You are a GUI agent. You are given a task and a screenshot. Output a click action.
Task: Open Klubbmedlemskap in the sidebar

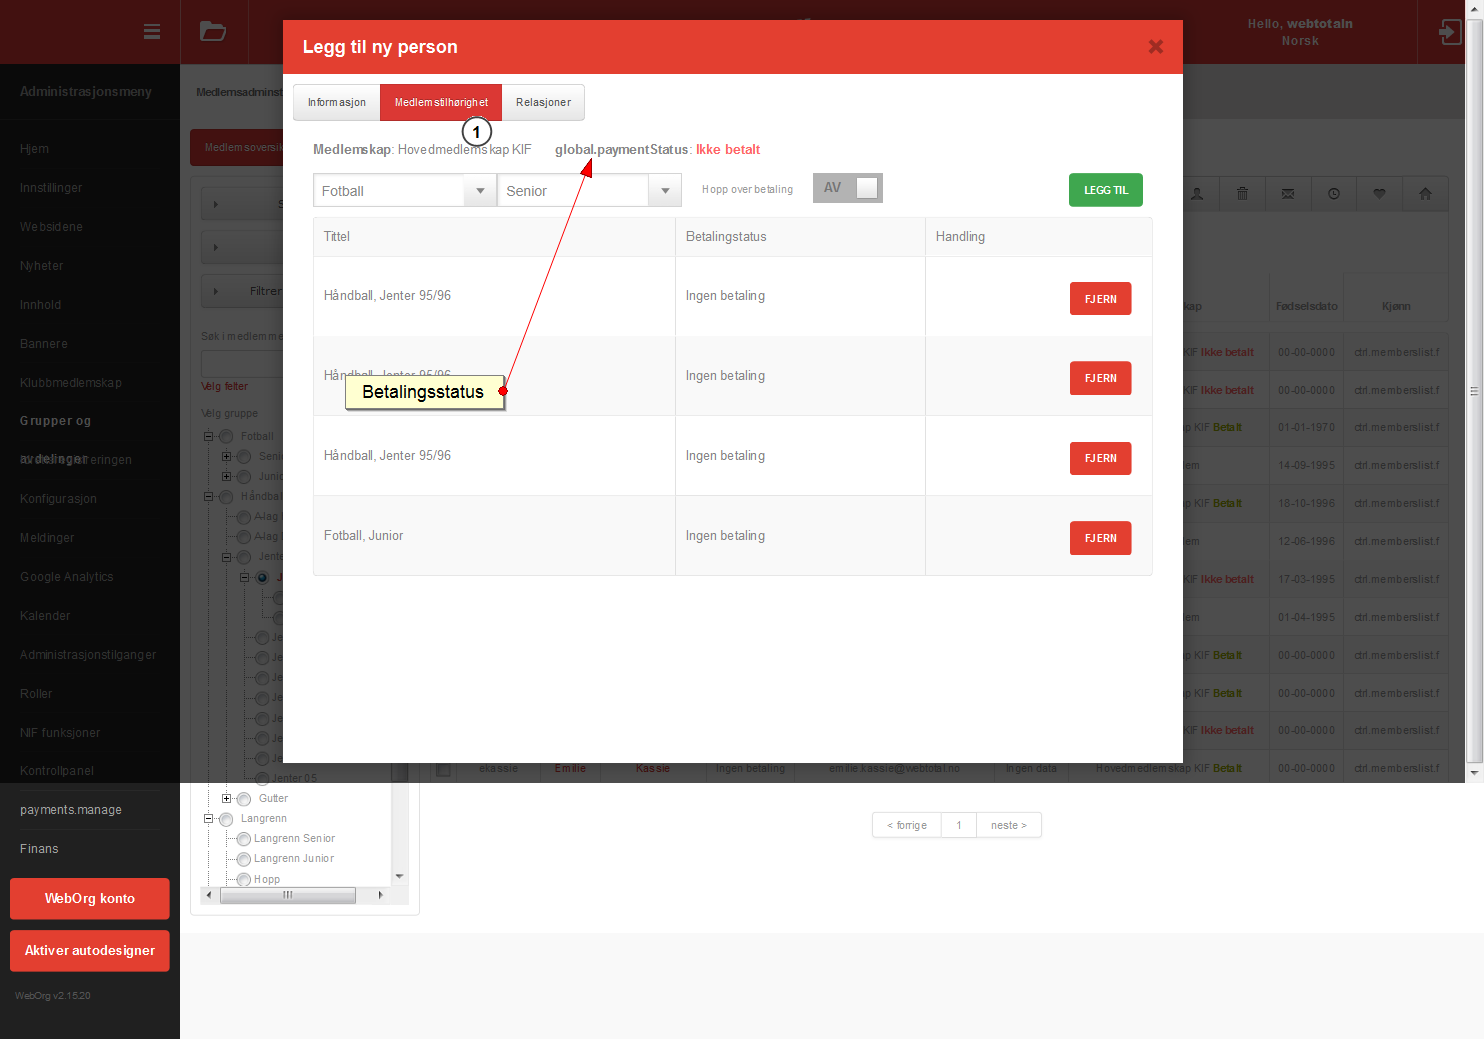coord(71,383)
